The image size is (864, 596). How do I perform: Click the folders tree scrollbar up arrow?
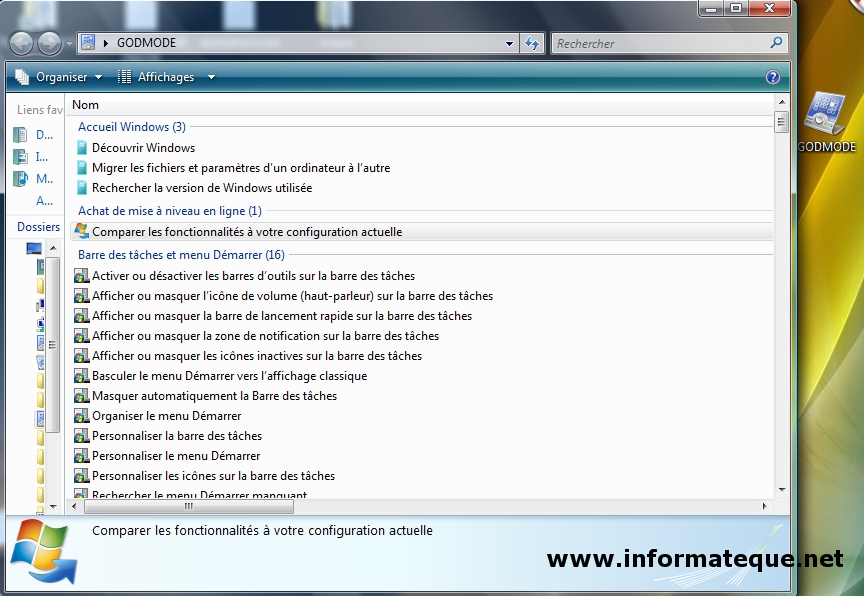click(53, 248)
